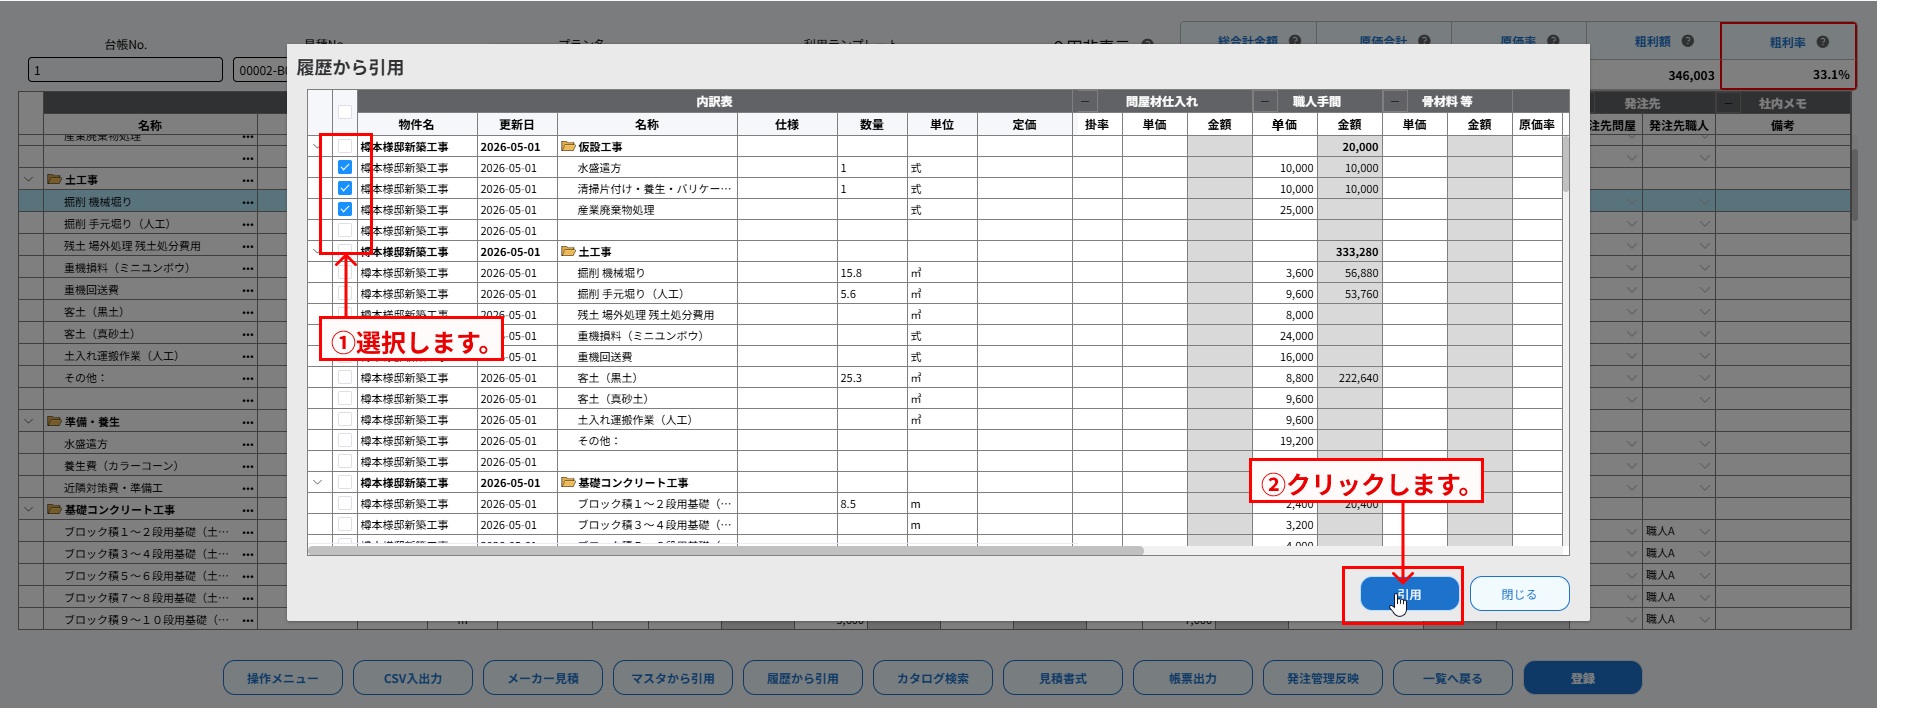Click the 基礎コンクリート工事 folder icon in dialog
1919x721 pixels.
pos(568,482)
